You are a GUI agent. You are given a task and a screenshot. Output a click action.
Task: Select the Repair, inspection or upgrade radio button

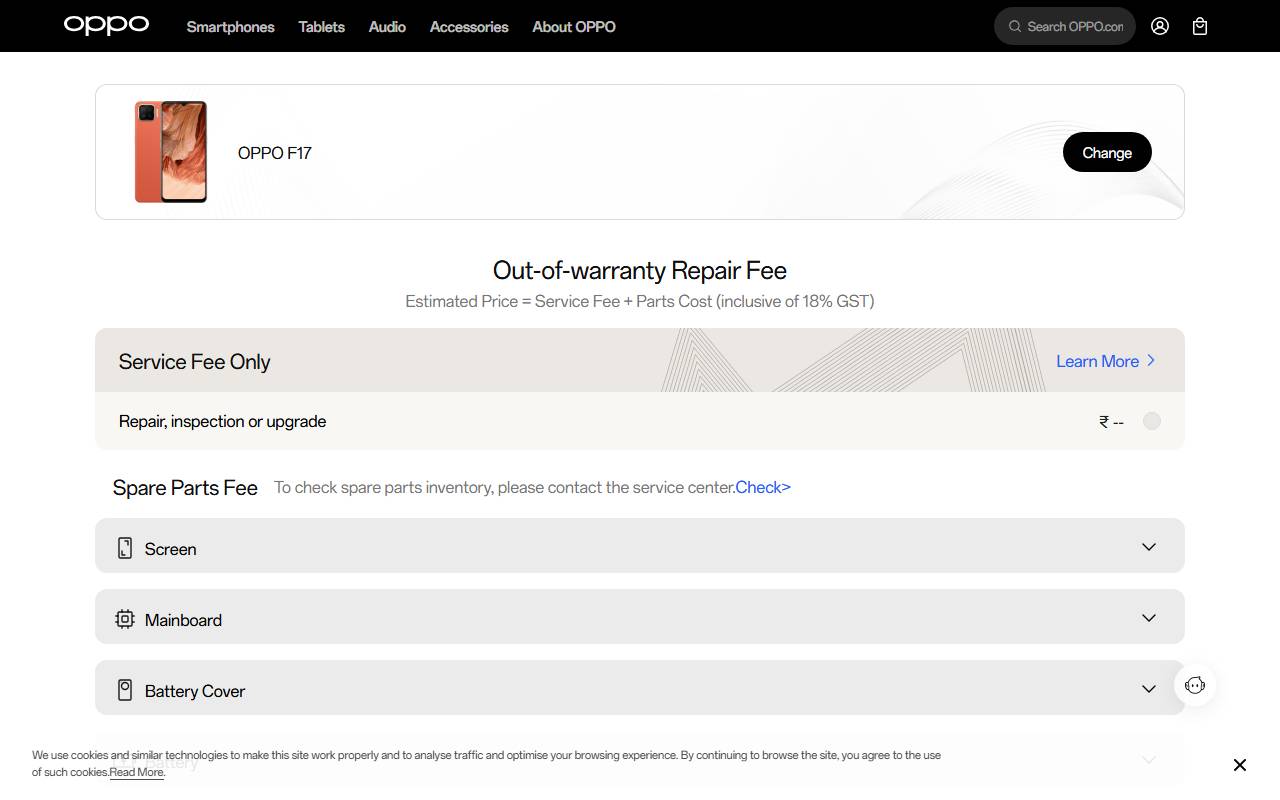click(x=1152, y=421)
